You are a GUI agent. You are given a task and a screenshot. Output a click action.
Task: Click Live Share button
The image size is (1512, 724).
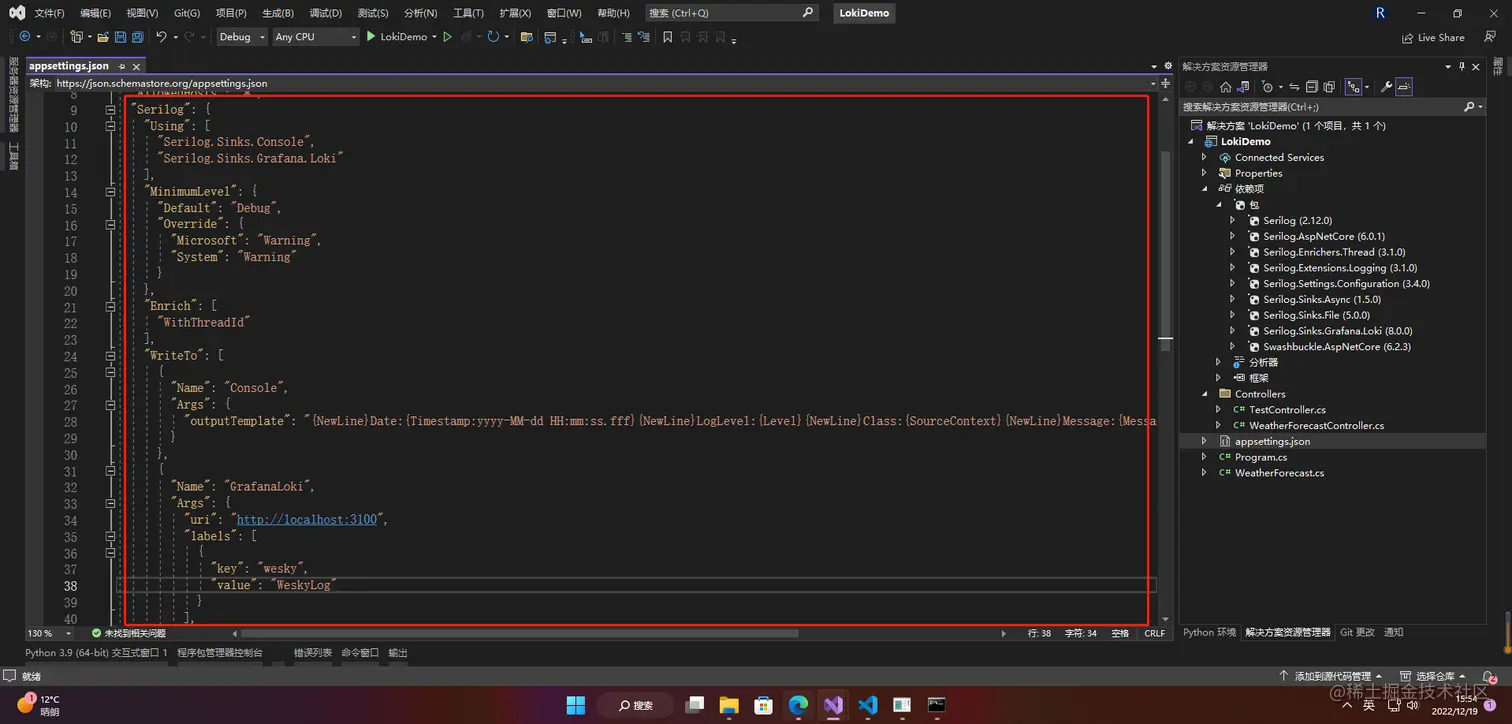point(1433,38)
